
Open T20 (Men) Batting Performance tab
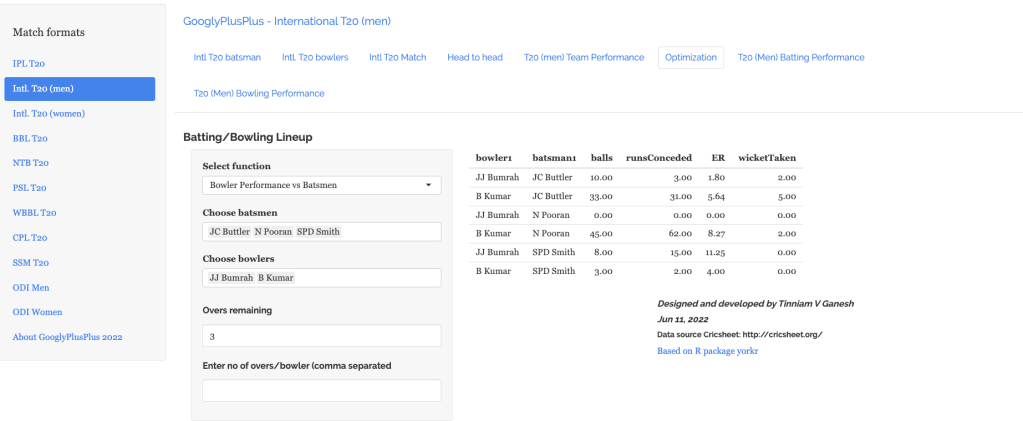click(801, 57)
